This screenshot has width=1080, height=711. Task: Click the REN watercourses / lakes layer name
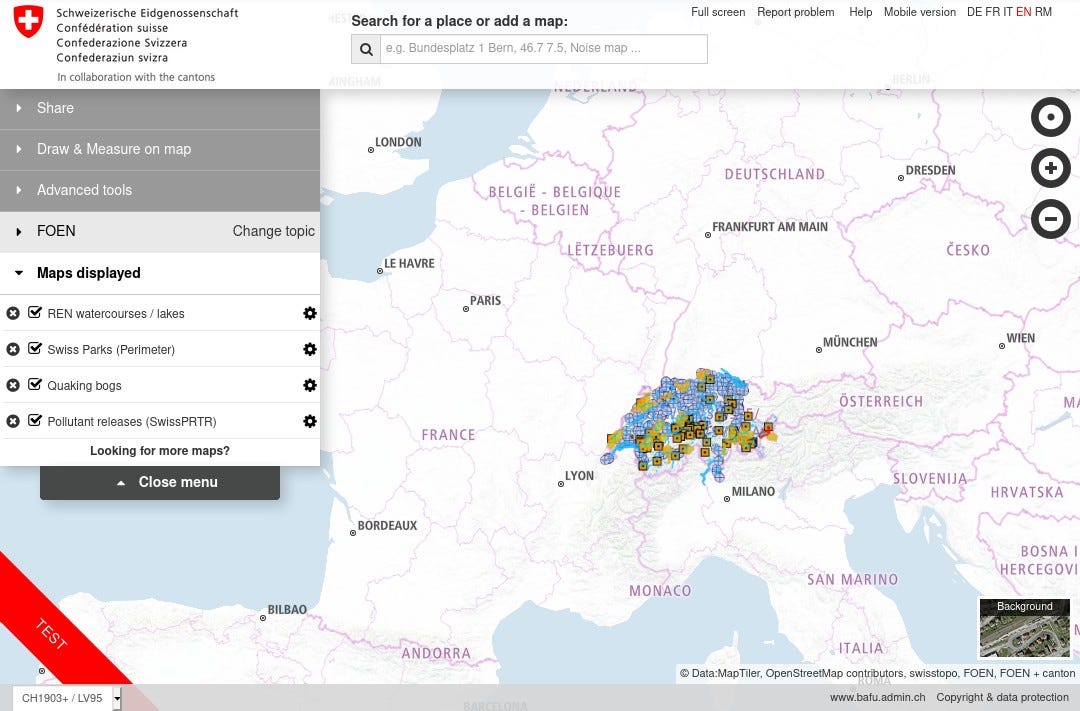[x=116, y=313]
